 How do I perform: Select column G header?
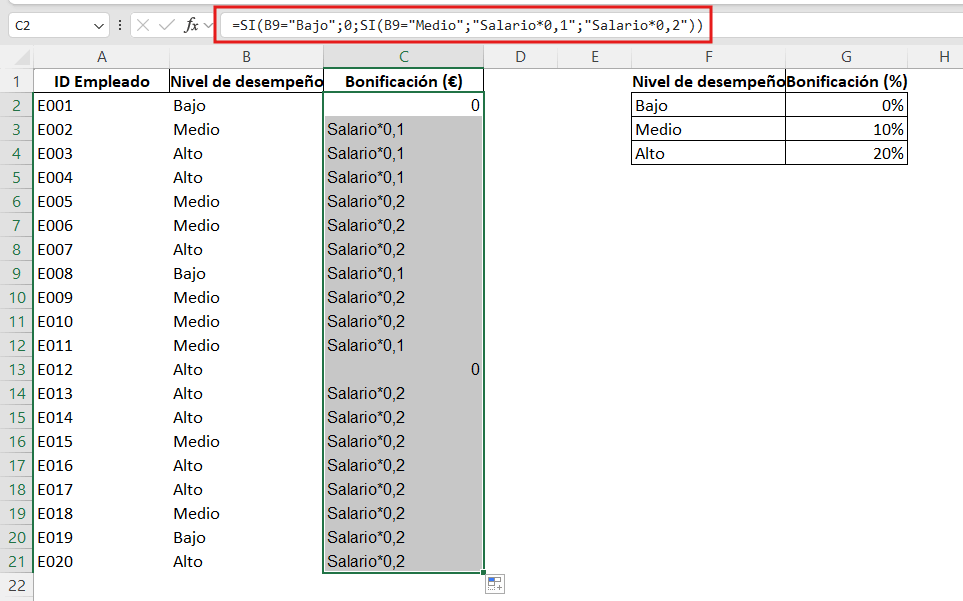tap(846, 57)
